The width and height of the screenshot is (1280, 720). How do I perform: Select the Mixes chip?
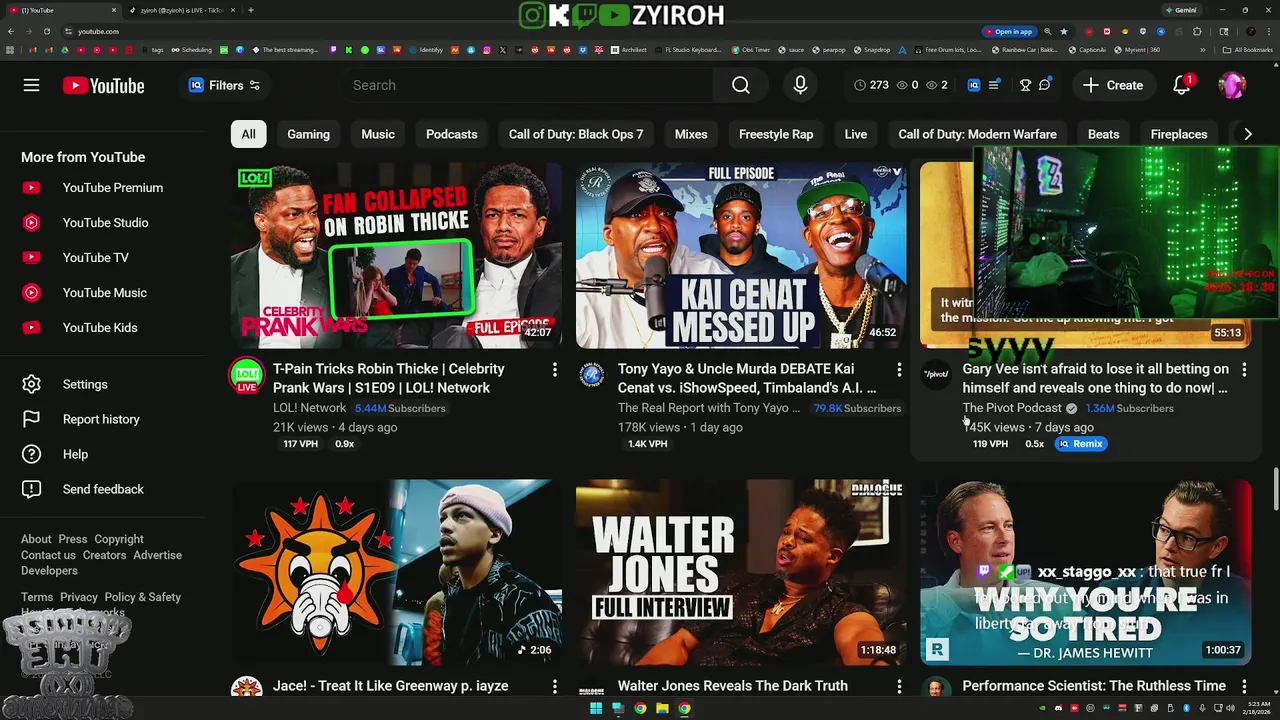click(x=691, y=134)
